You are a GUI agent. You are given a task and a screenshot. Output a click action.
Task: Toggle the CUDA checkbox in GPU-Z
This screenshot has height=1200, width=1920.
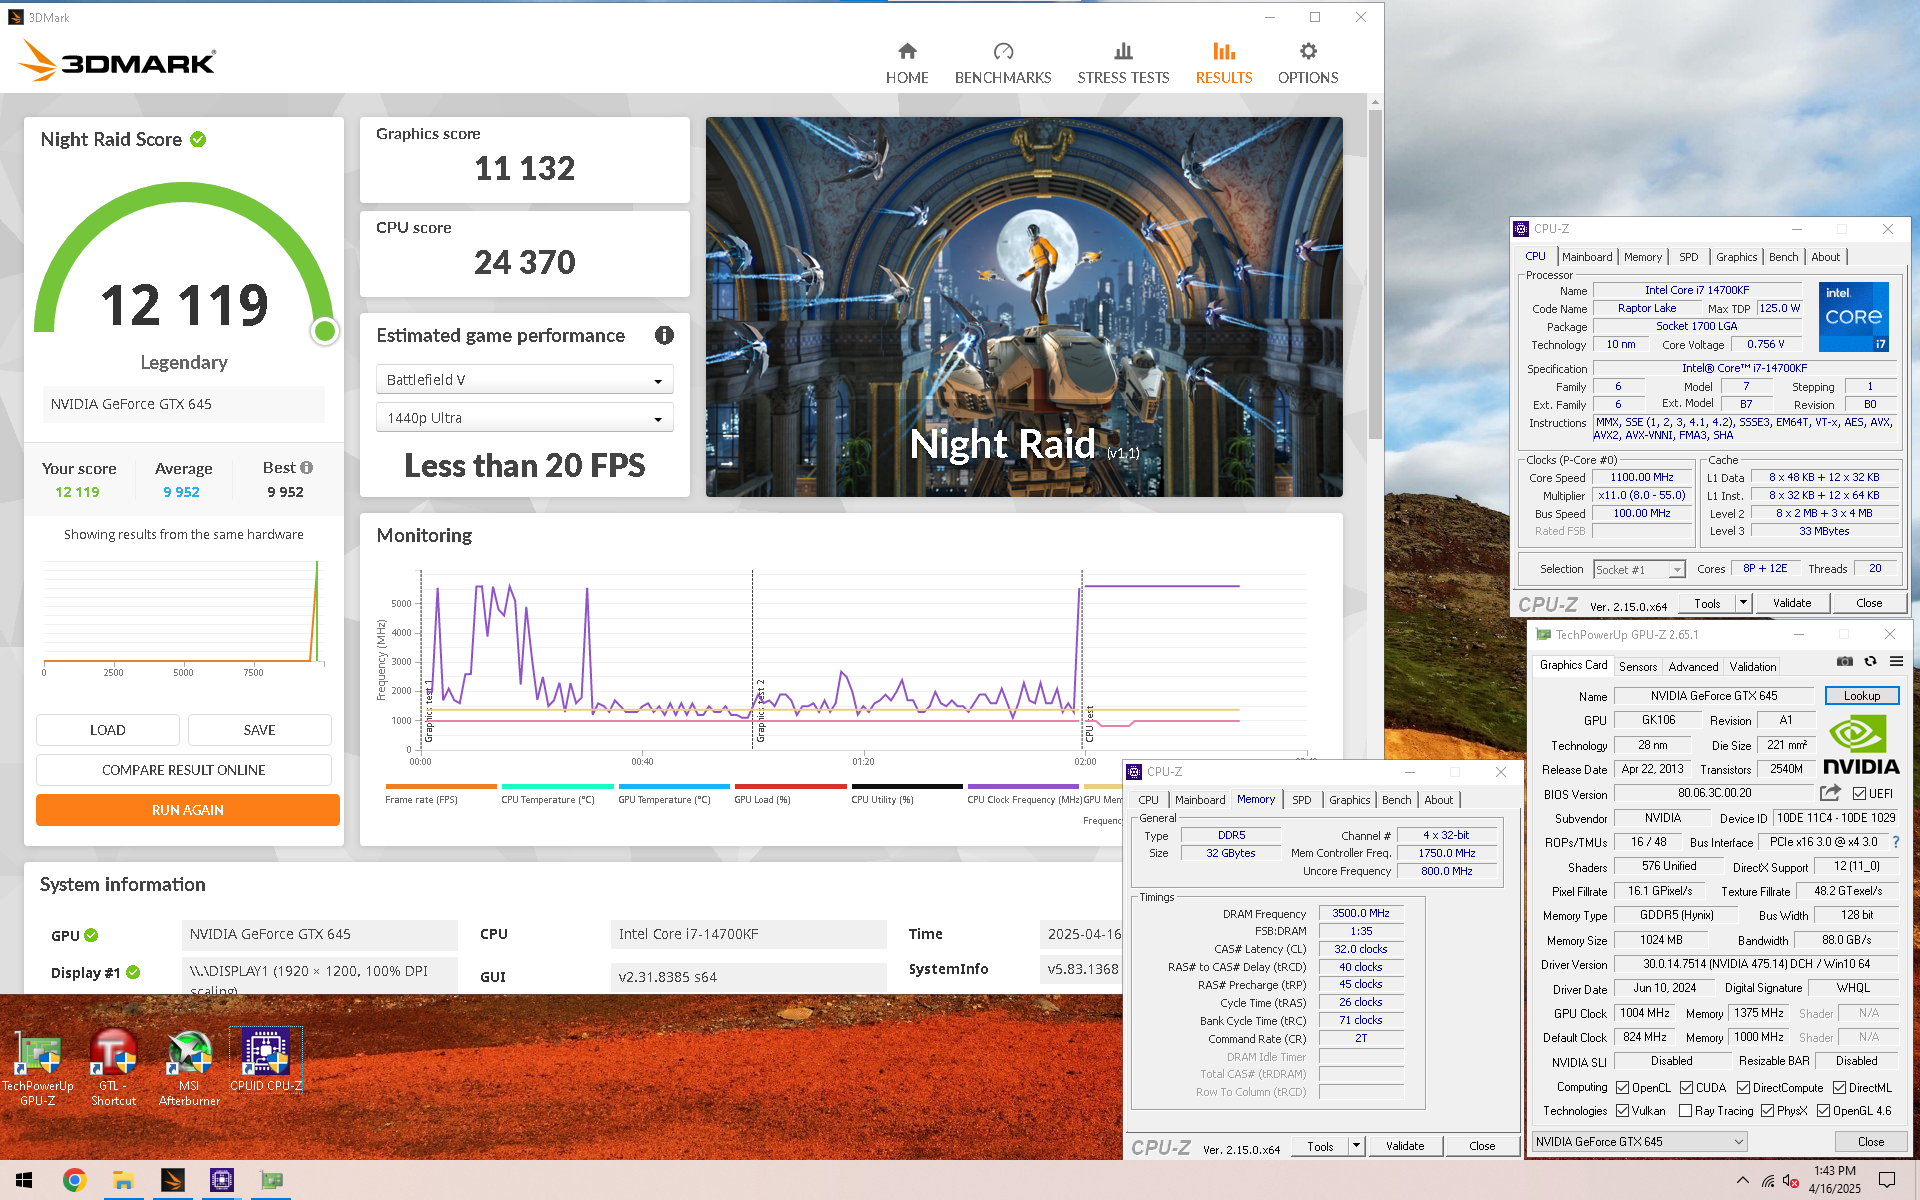(1686, 1087)
